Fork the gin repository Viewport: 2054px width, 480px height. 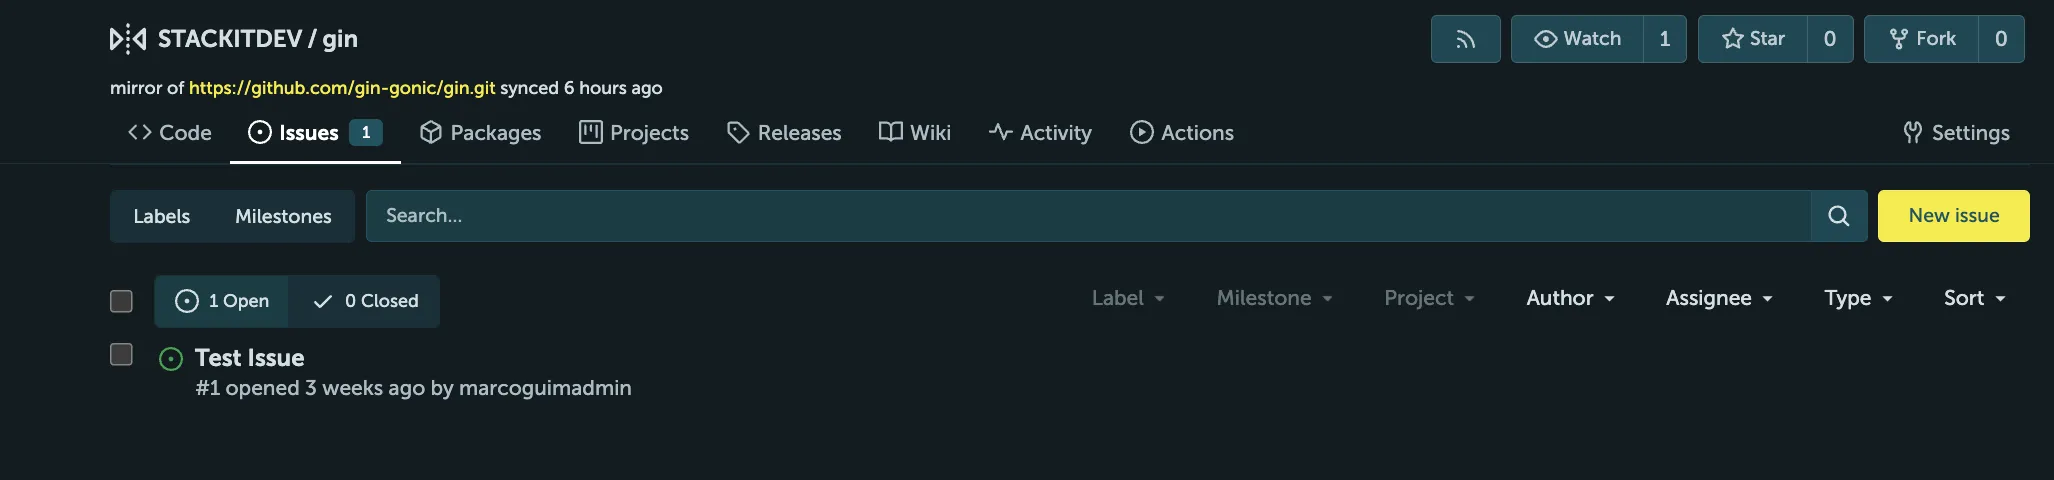[1921, 39]
